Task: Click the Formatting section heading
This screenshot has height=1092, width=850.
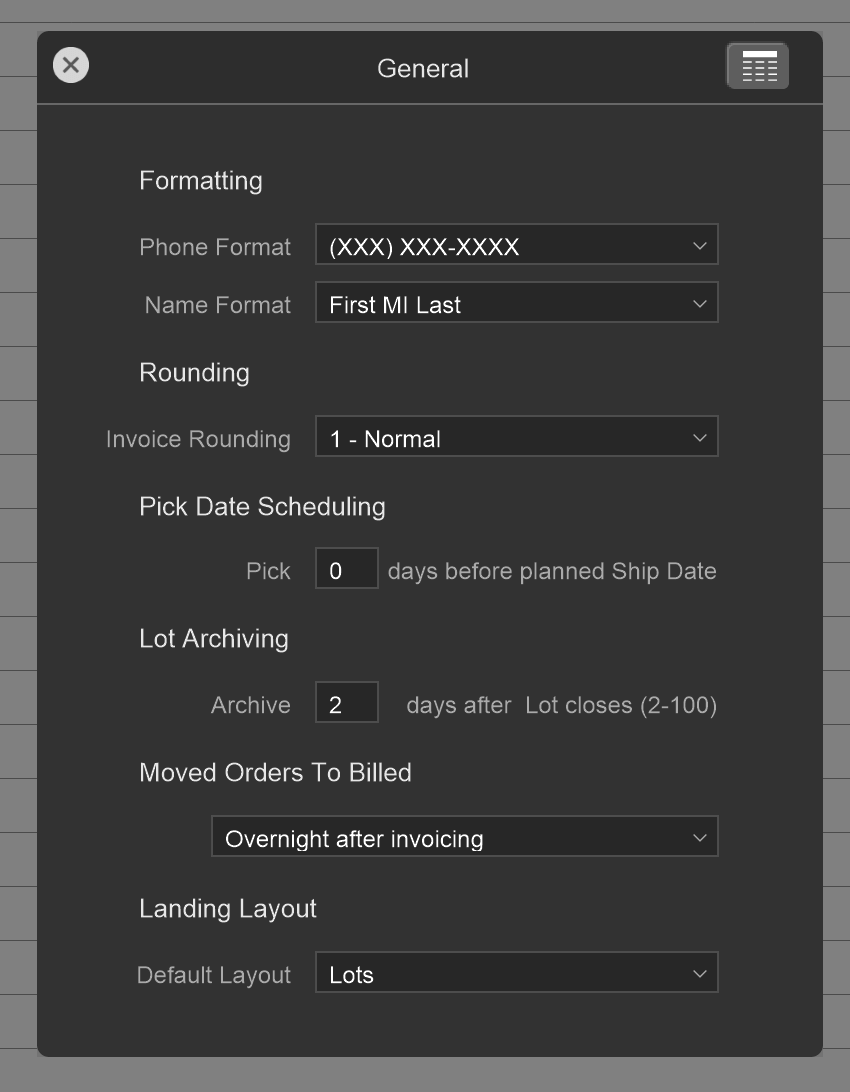Action: pyautogui.click(x=201, y=181)
